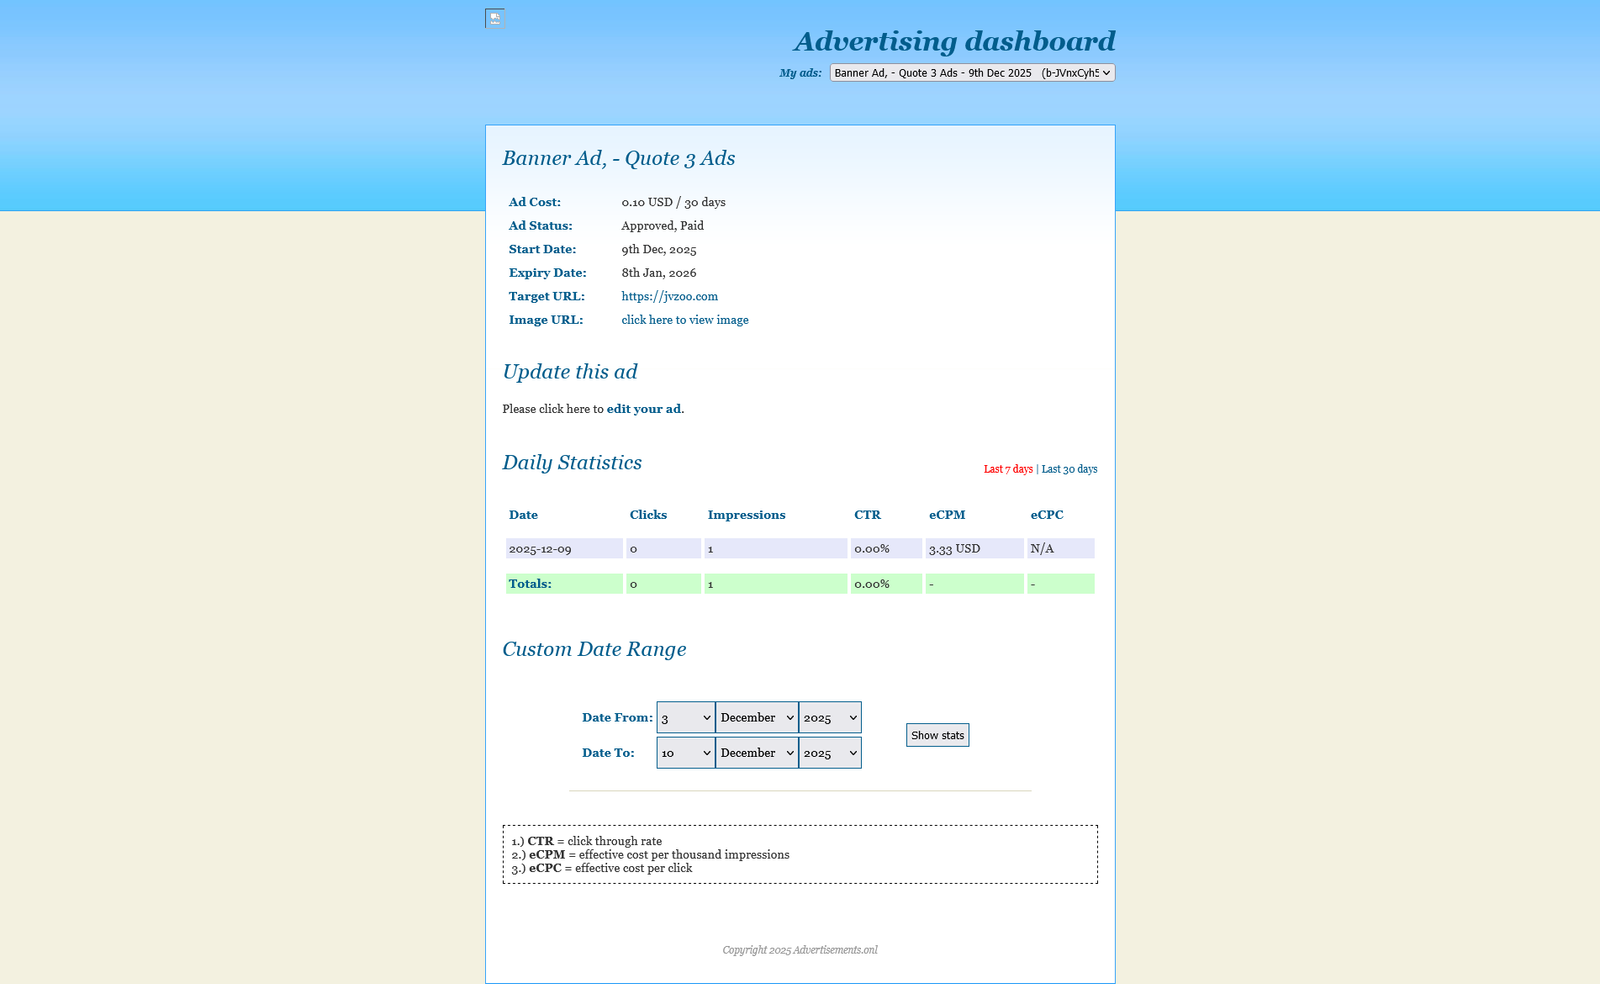1600x984 pixels.
Task: Switch statistics to Last 30 days
Action: pyautogui.click(x=1069, y=469)
